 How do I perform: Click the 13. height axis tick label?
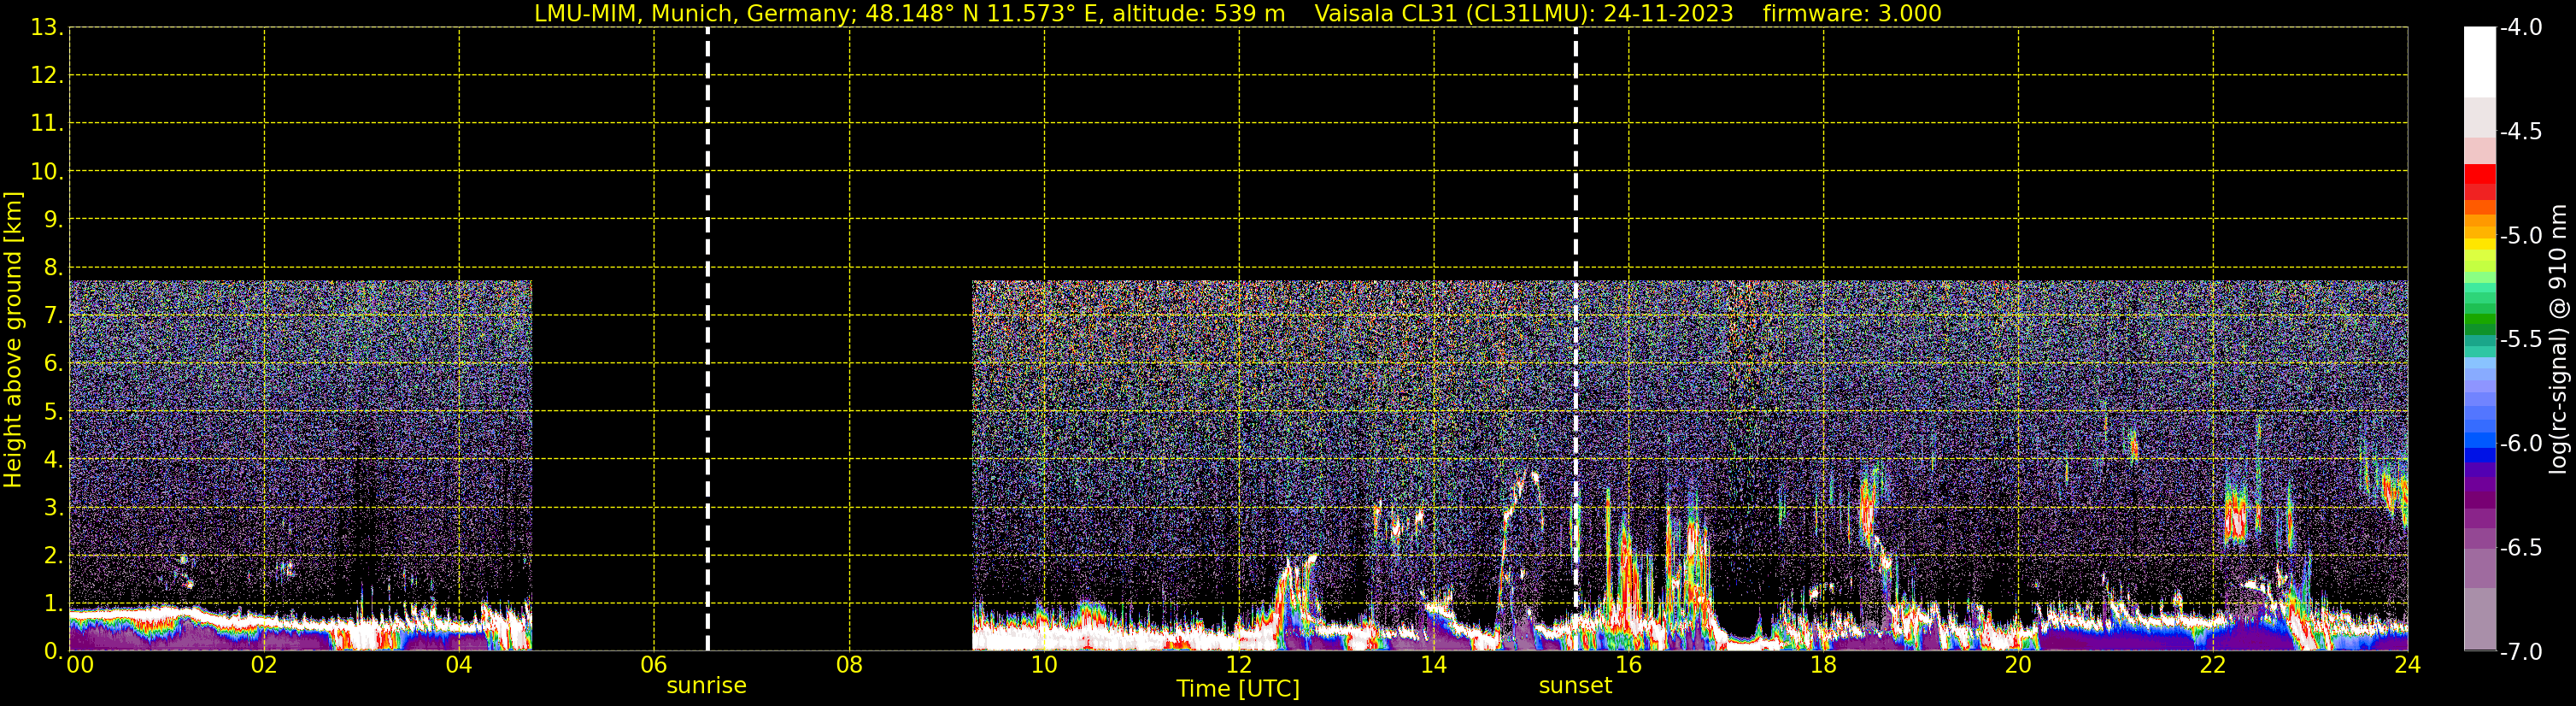coord(46,27)
